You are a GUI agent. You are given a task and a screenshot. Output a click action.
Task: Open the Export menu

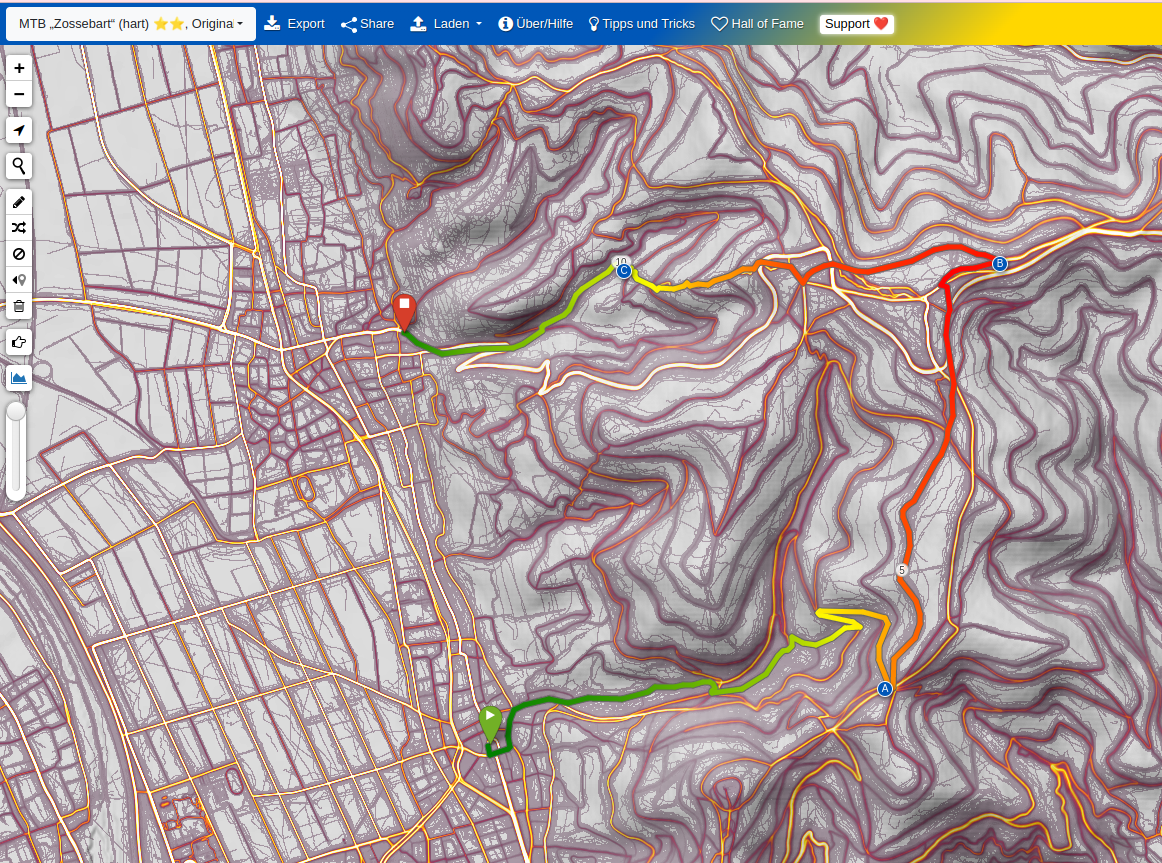tap(295, 24)
